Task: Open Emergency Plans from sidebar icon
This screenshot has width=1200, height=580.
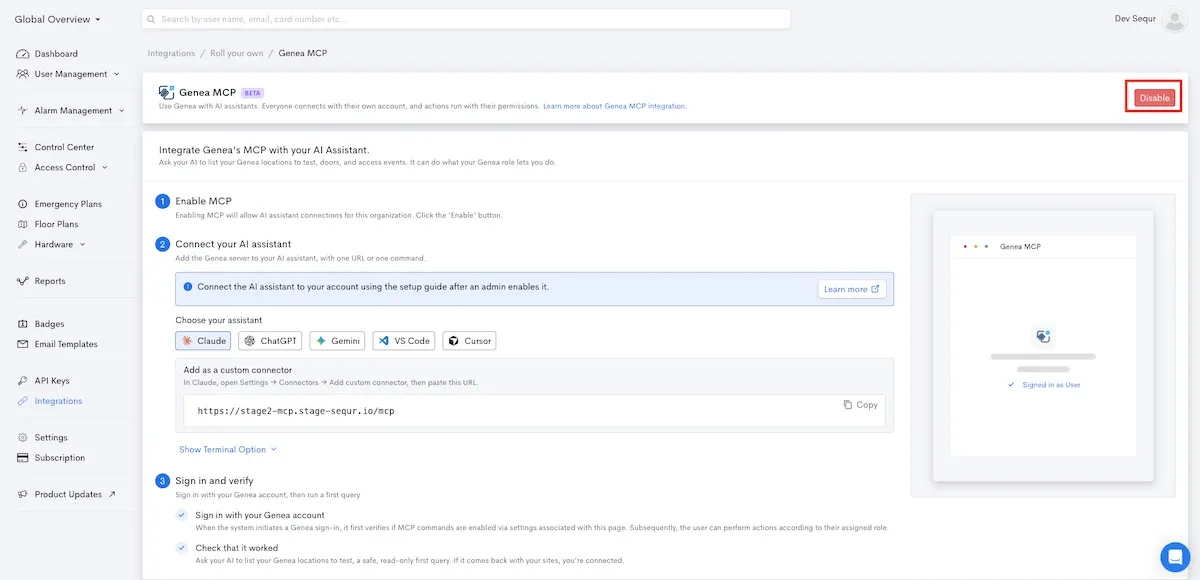Action: [x=23, y=204]
